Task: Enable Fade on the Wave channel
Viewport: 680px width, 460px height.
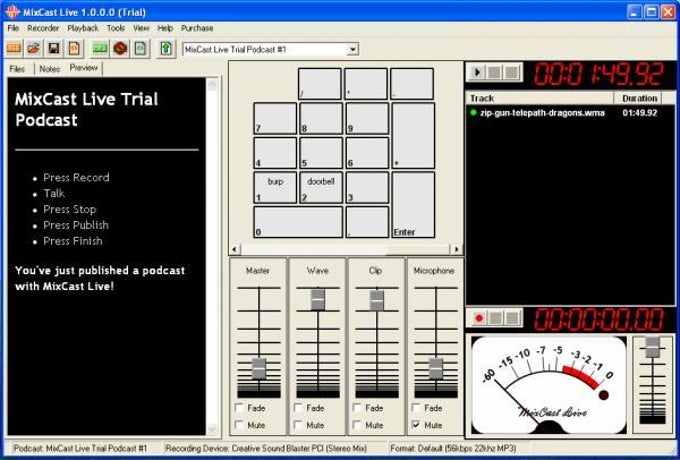Action: 298,408
